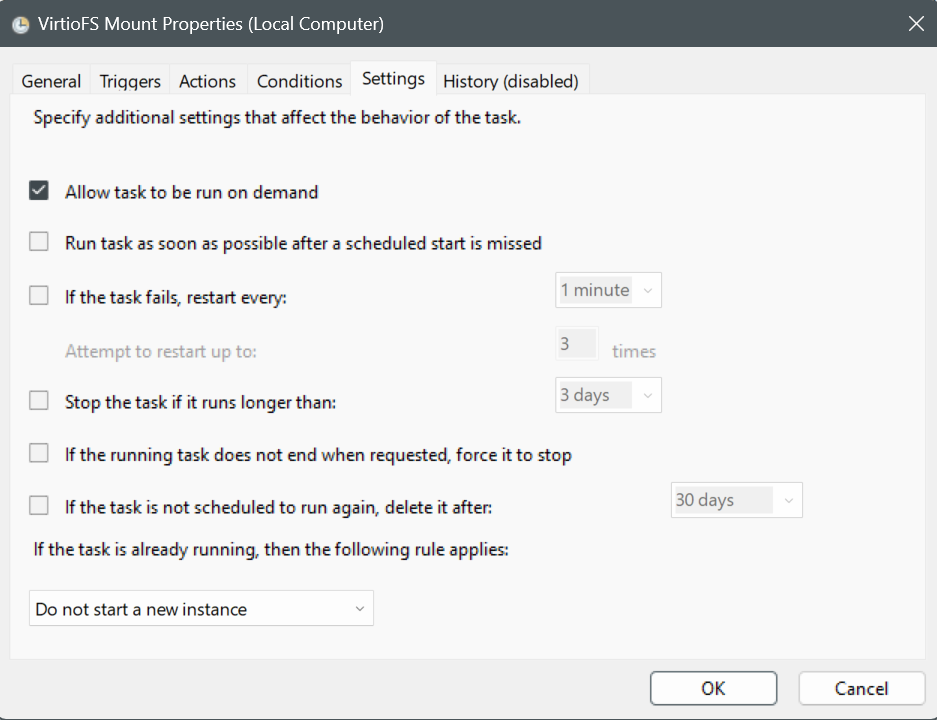This screenshot has height=720, width=937.
Task: Click the Cancel button
Action: 862,688
